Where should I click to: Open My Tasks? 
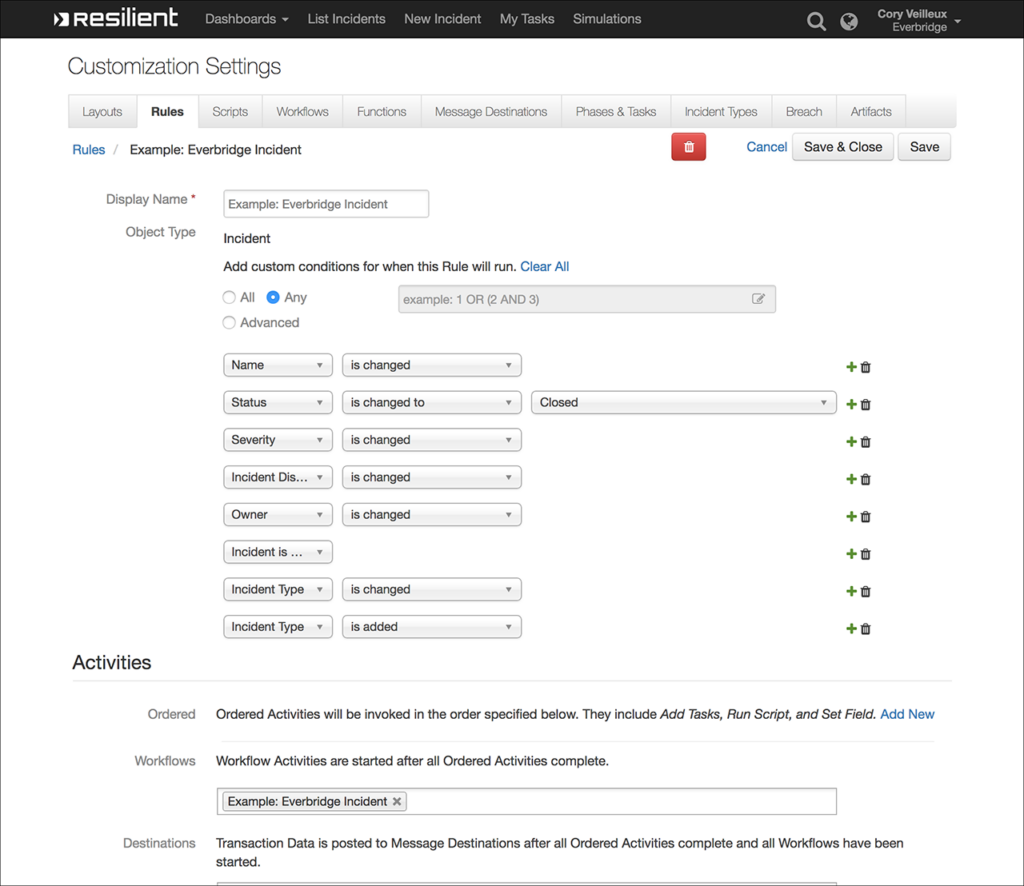527,19
